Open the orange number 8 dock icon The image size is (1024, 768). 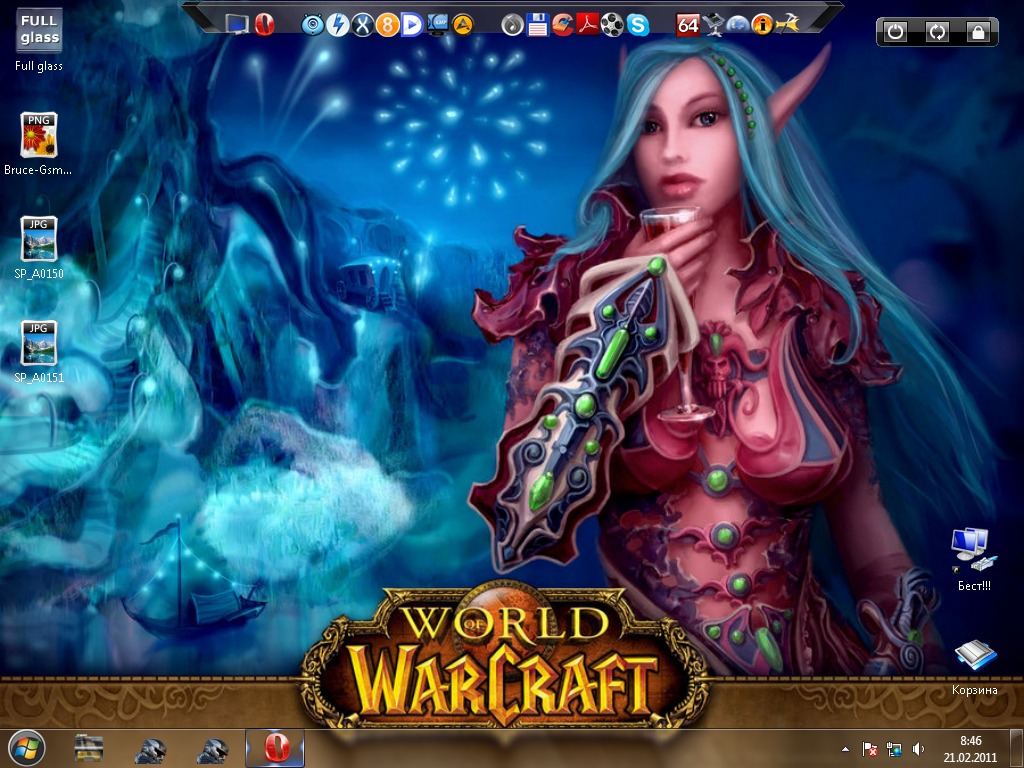(387, 25)
